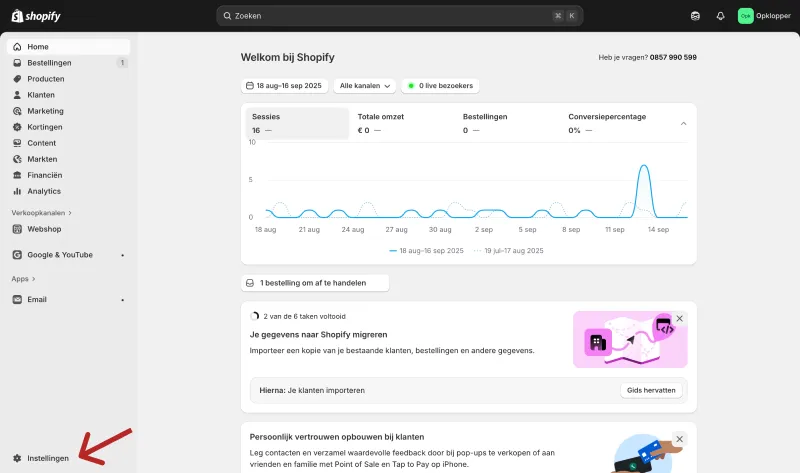The height and width of the screenshot is (473, 800).
Task: Open Klanten in sidebar
Action: 68,95
